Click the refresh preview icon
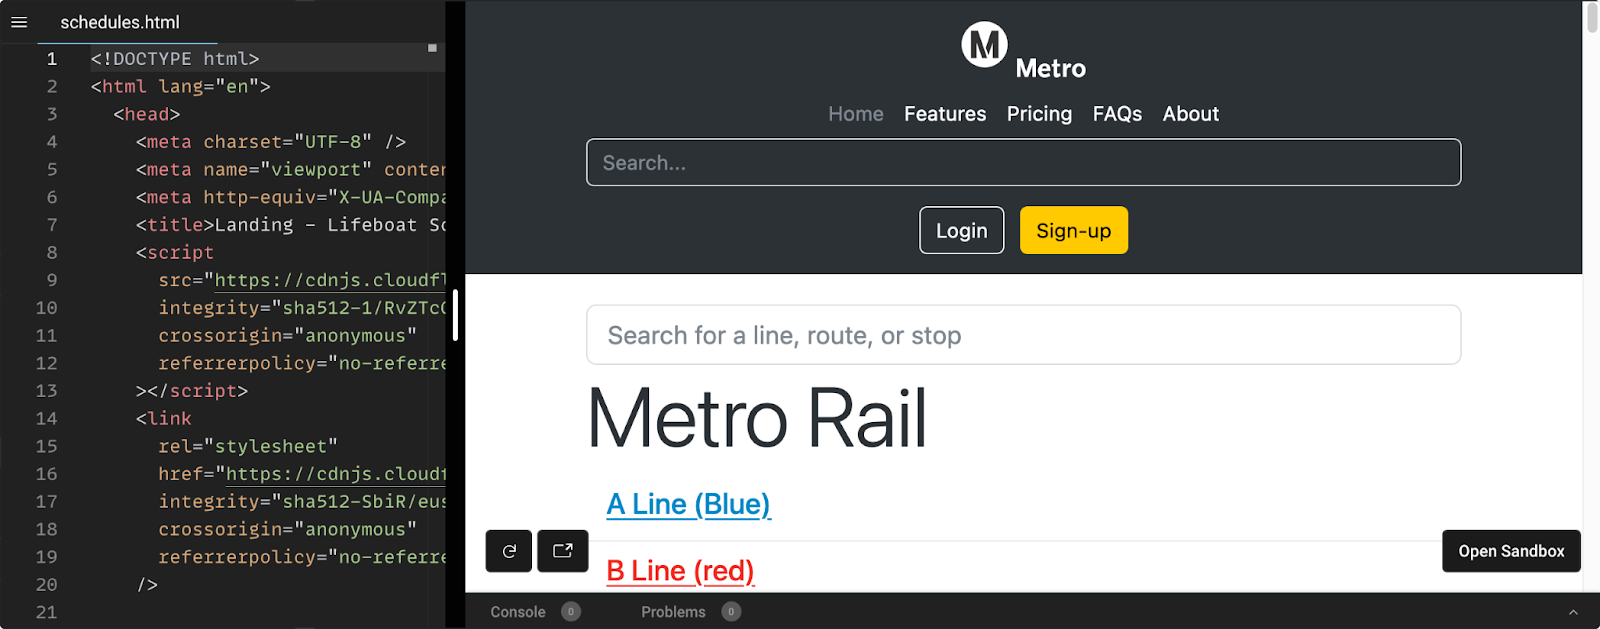Screen dimensions: 1600x629 click(509, 551)
